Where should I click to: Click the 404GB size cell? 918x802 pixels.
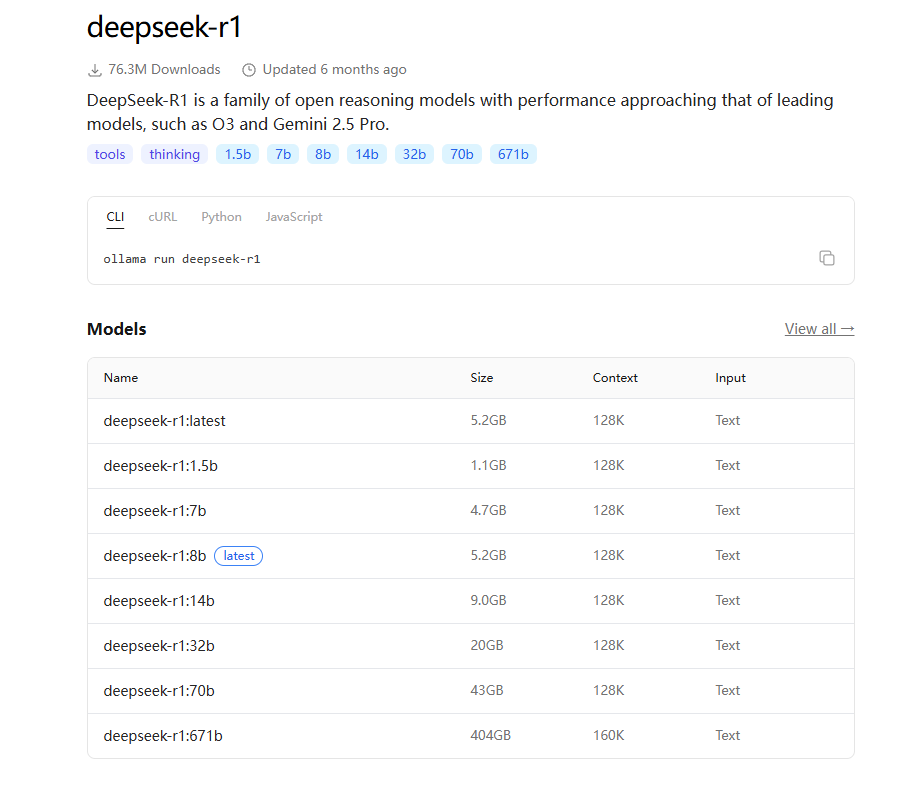[x=491, y=736]
